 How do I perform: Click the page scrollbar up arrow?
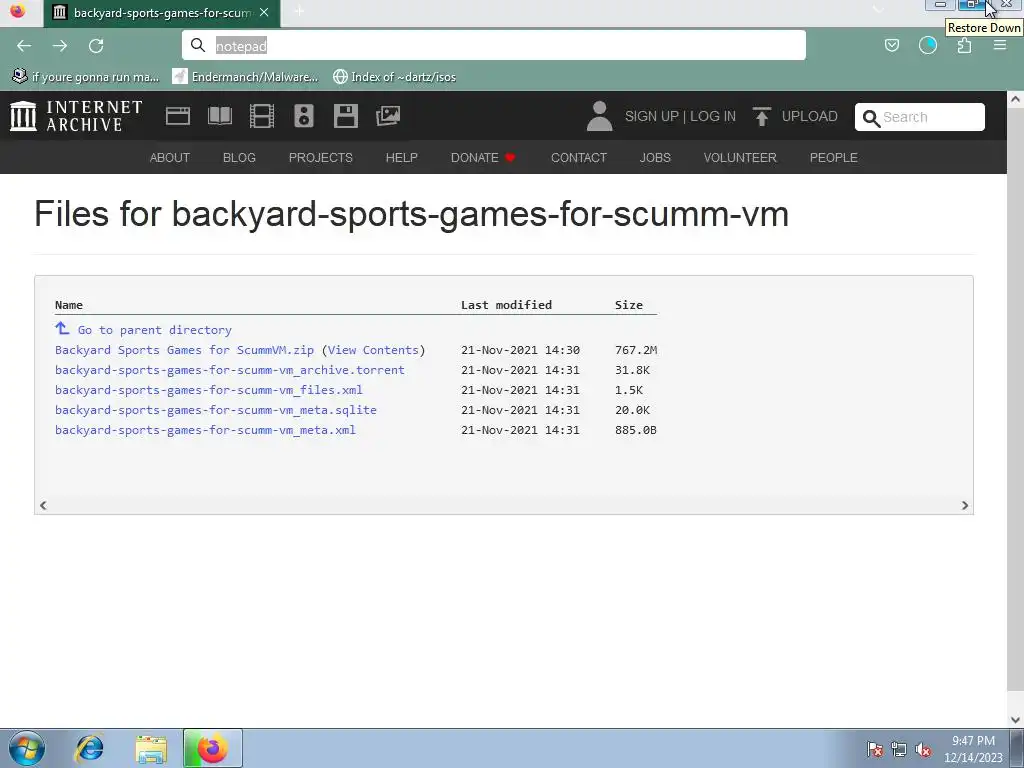pyautogui.click(x=1015, y=100)
